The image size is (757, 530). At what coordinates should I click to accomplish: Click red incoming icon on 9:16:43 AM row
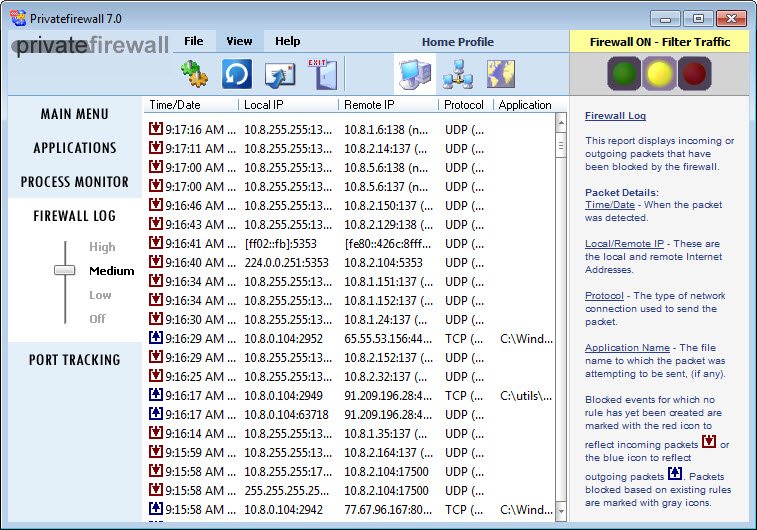[155, 223]
